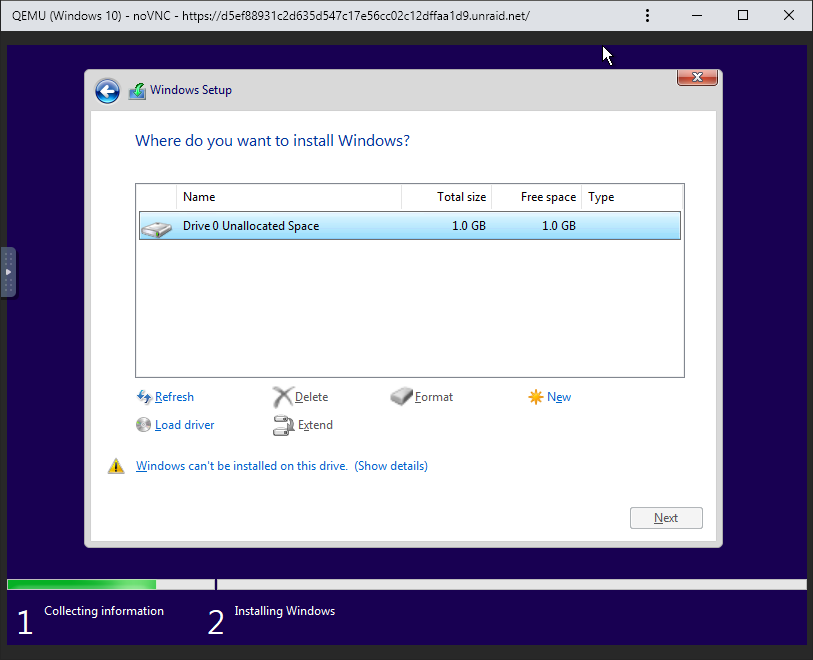Open the browser window three-dot menu
This screenshot has height=660, width=813.
(647, 16)
